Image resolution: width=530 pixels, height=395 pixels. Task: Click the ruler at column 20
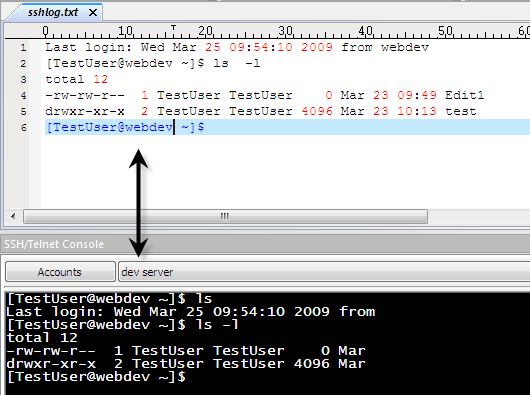(206, 31)
